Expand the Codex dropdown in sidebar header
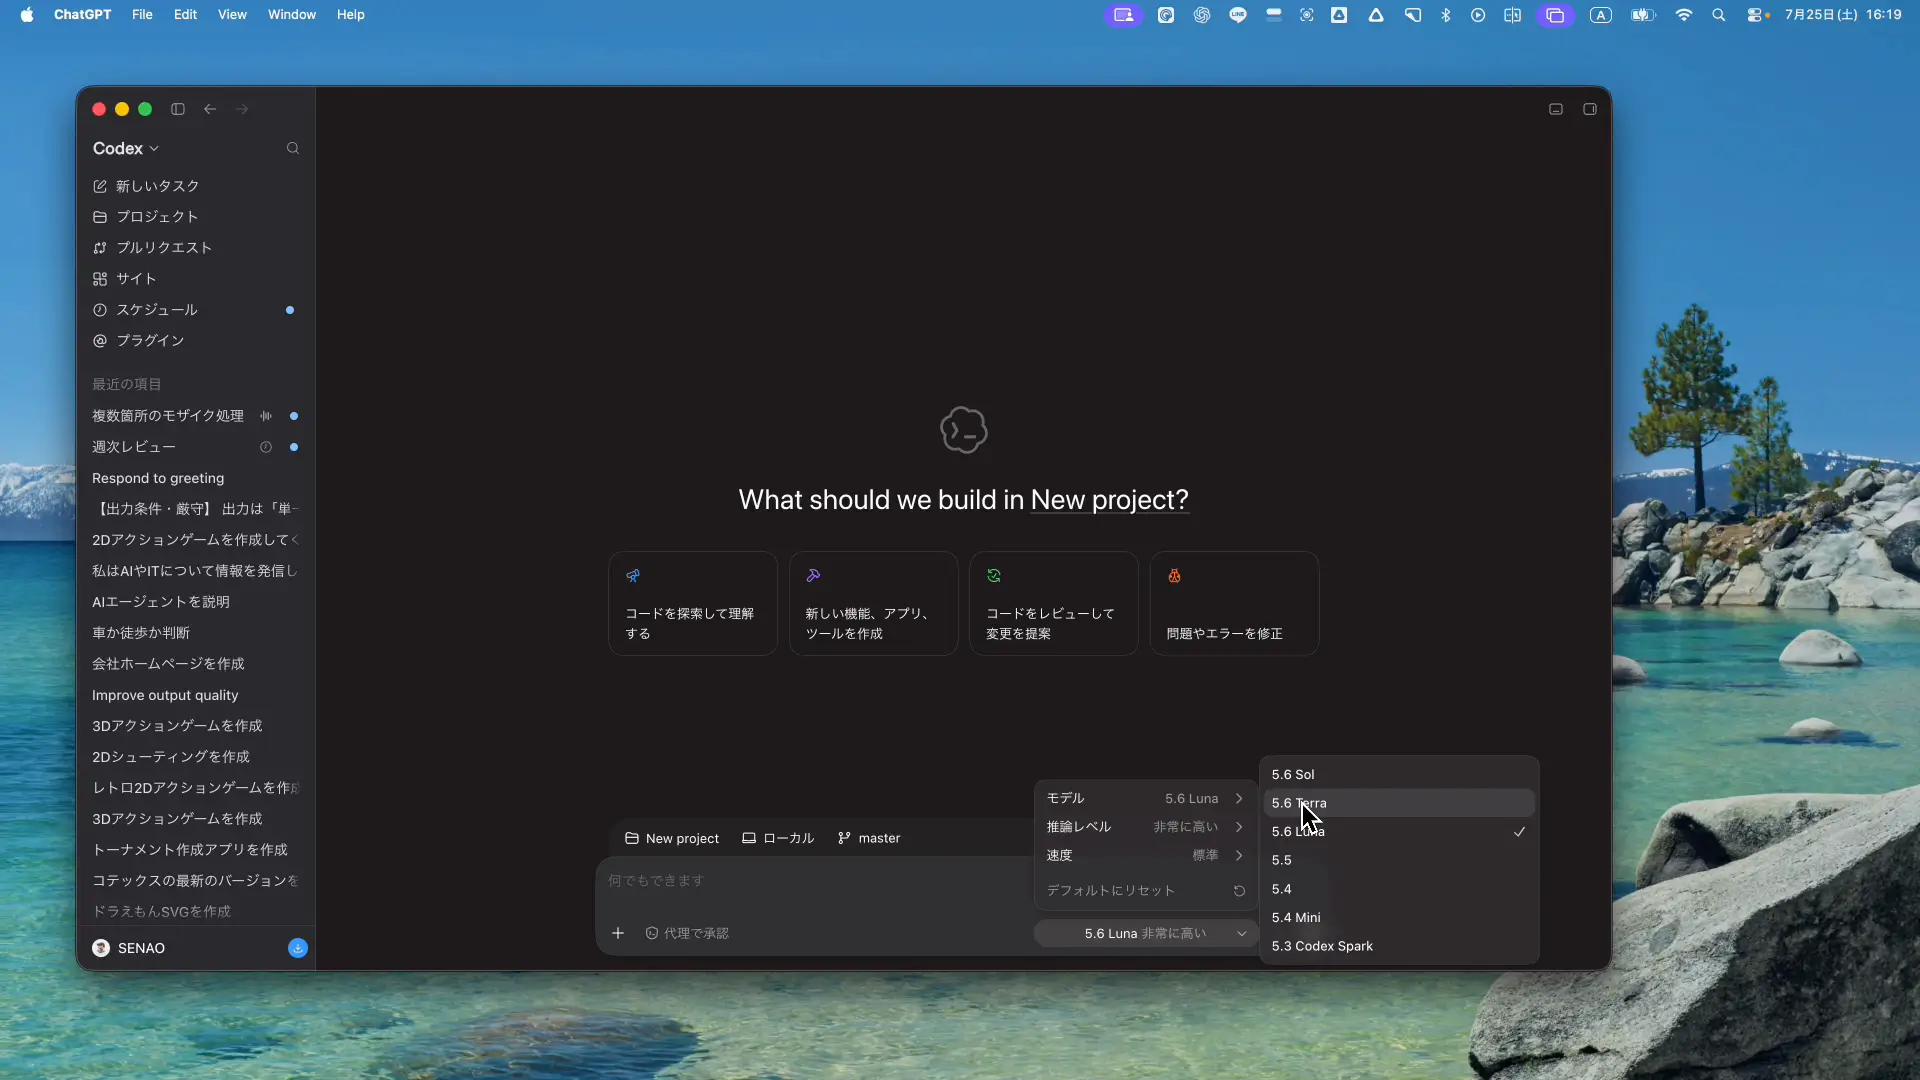This screenshot has width=1920, height=1080. point(126,148)
